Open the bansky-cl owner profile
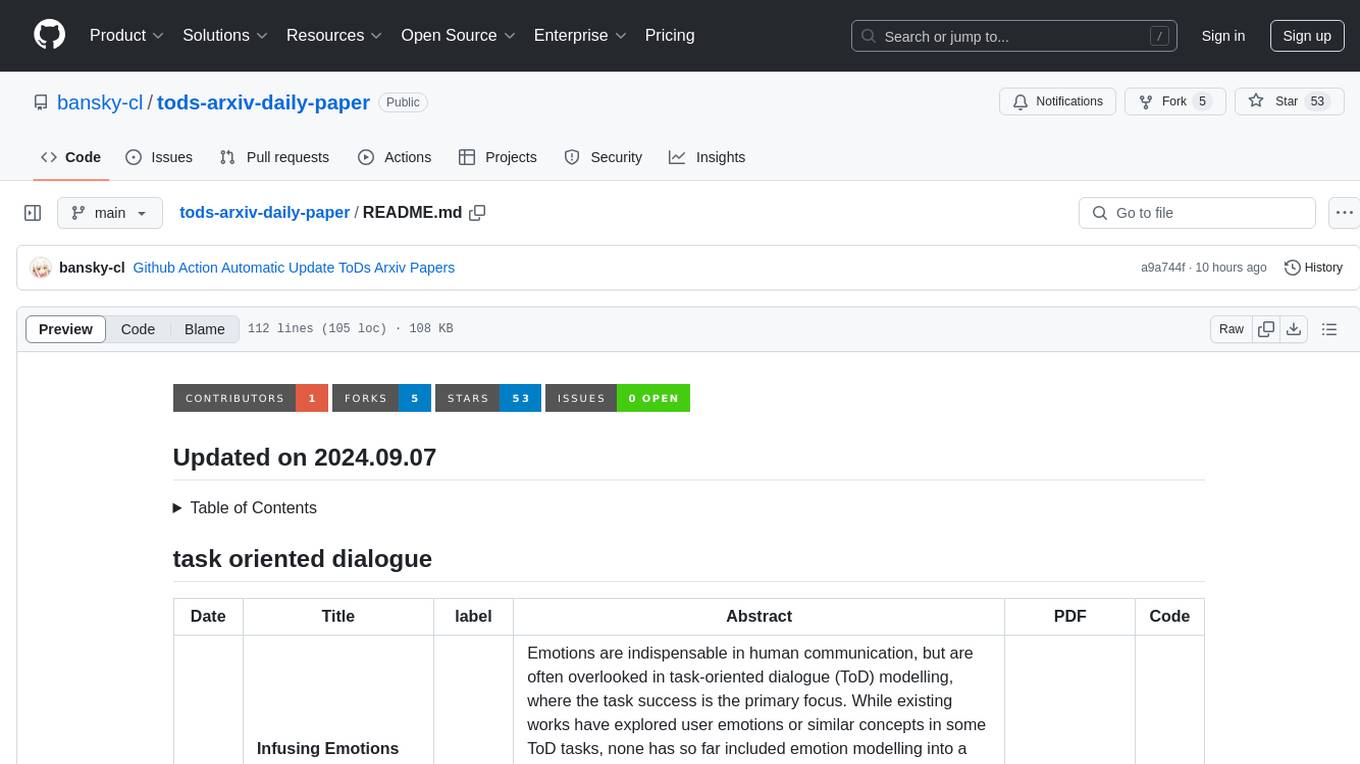 [100, 102]
